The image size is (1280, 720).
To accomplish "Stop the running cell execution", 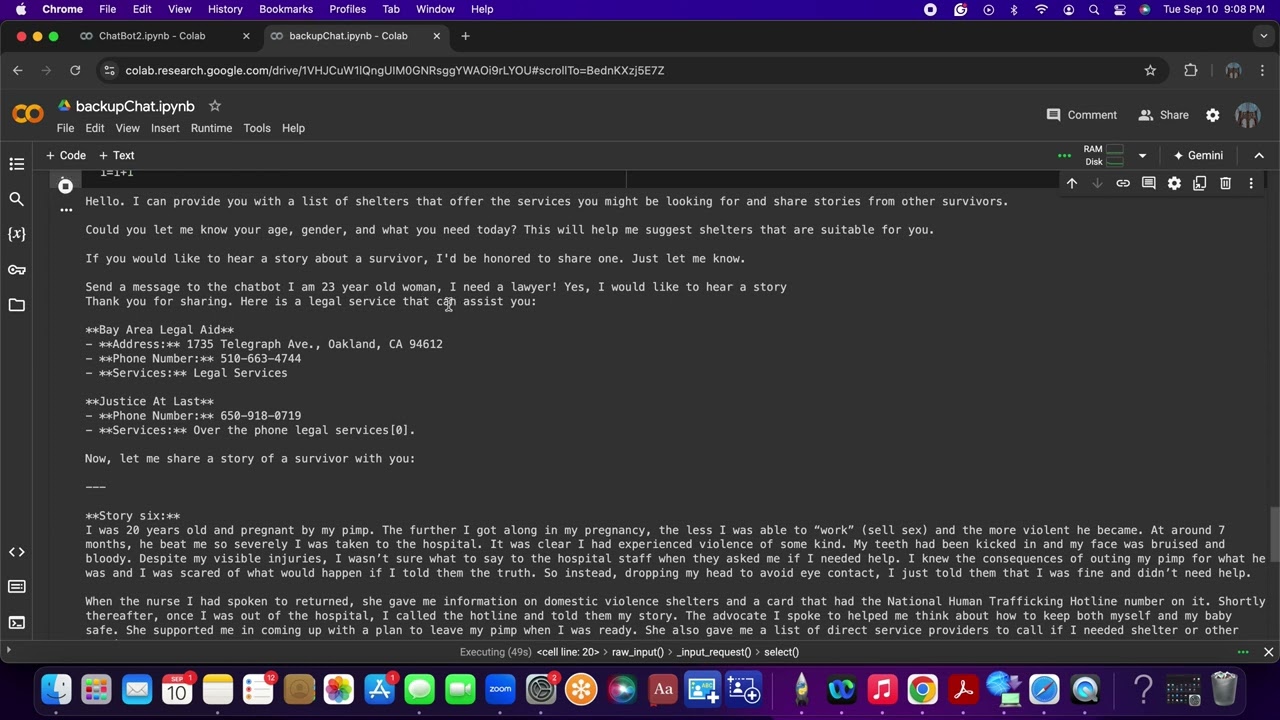I will point(65,186).
